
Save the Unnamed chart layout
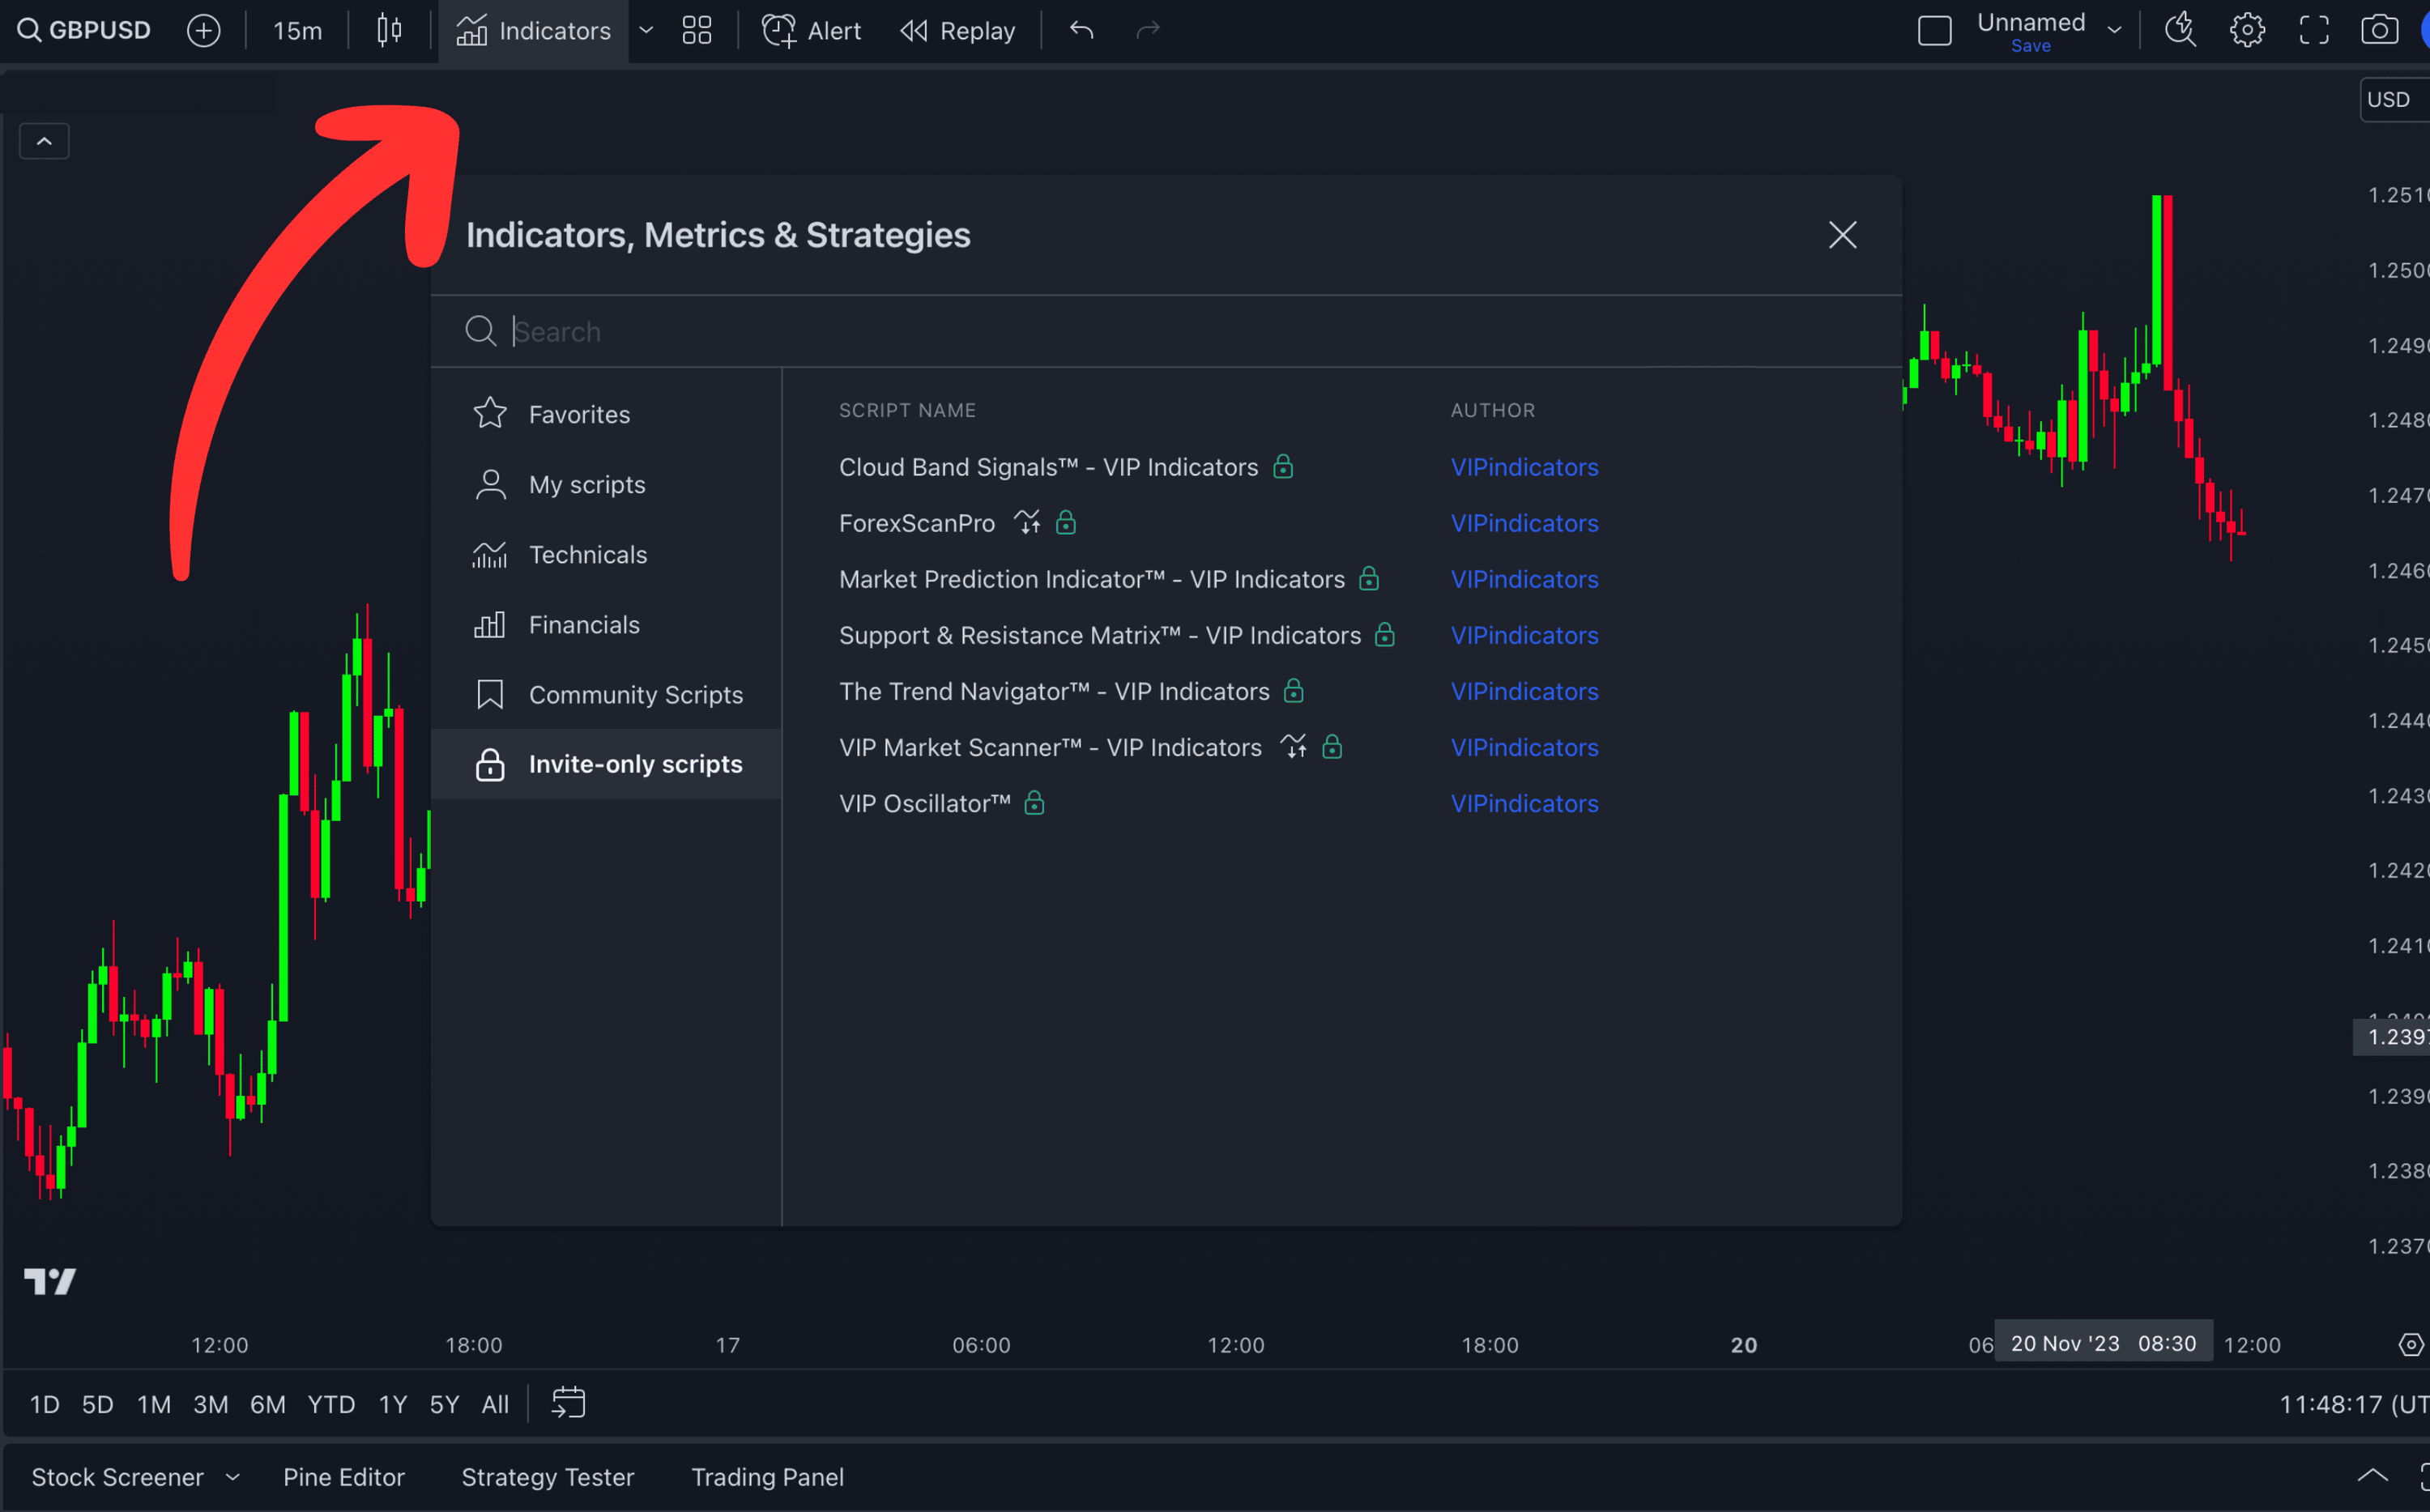click(2031, 46)
